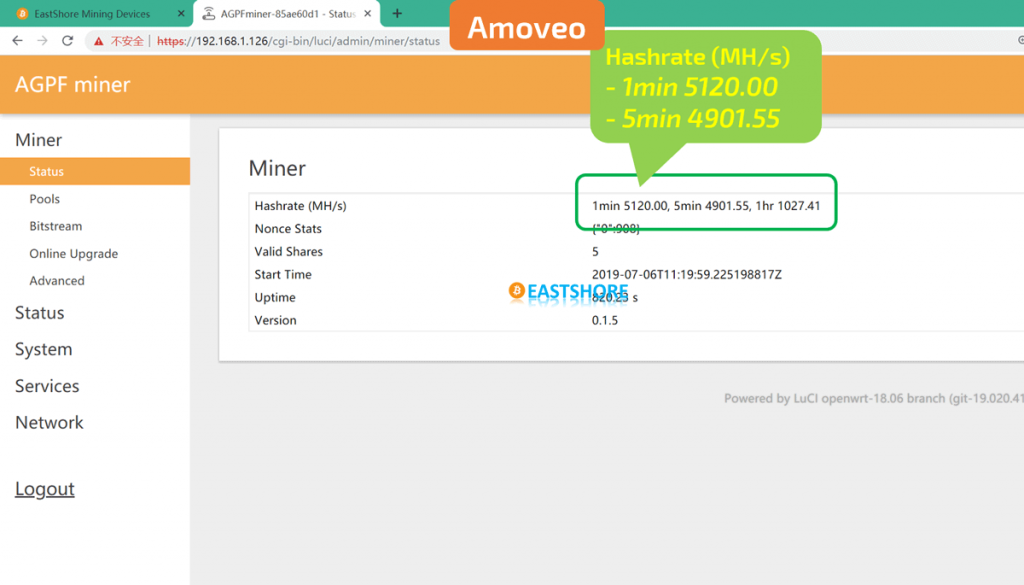This screenshot has width=1024, height=585.
Task: Click the Logout link
Action: 44,488
